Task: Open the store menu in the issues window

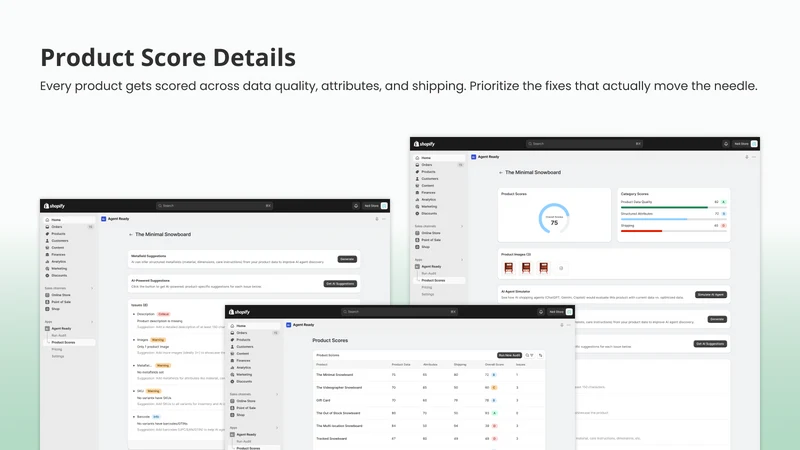Action: point(375,206)
